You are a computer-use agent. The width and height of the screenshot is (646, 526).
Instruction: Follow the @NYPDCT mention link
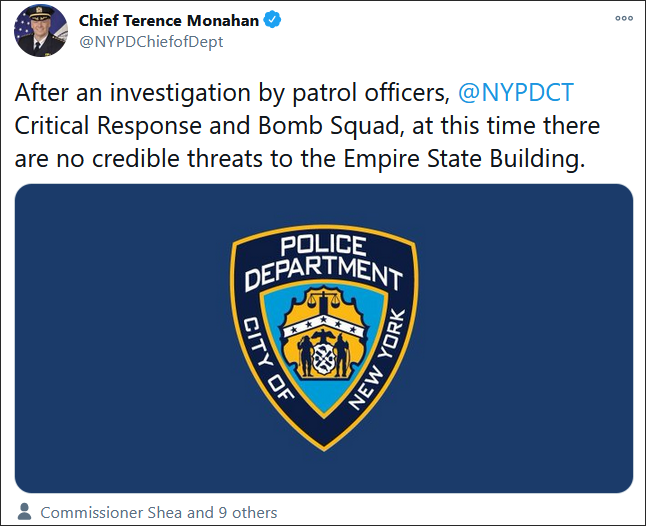coord(516,94)
